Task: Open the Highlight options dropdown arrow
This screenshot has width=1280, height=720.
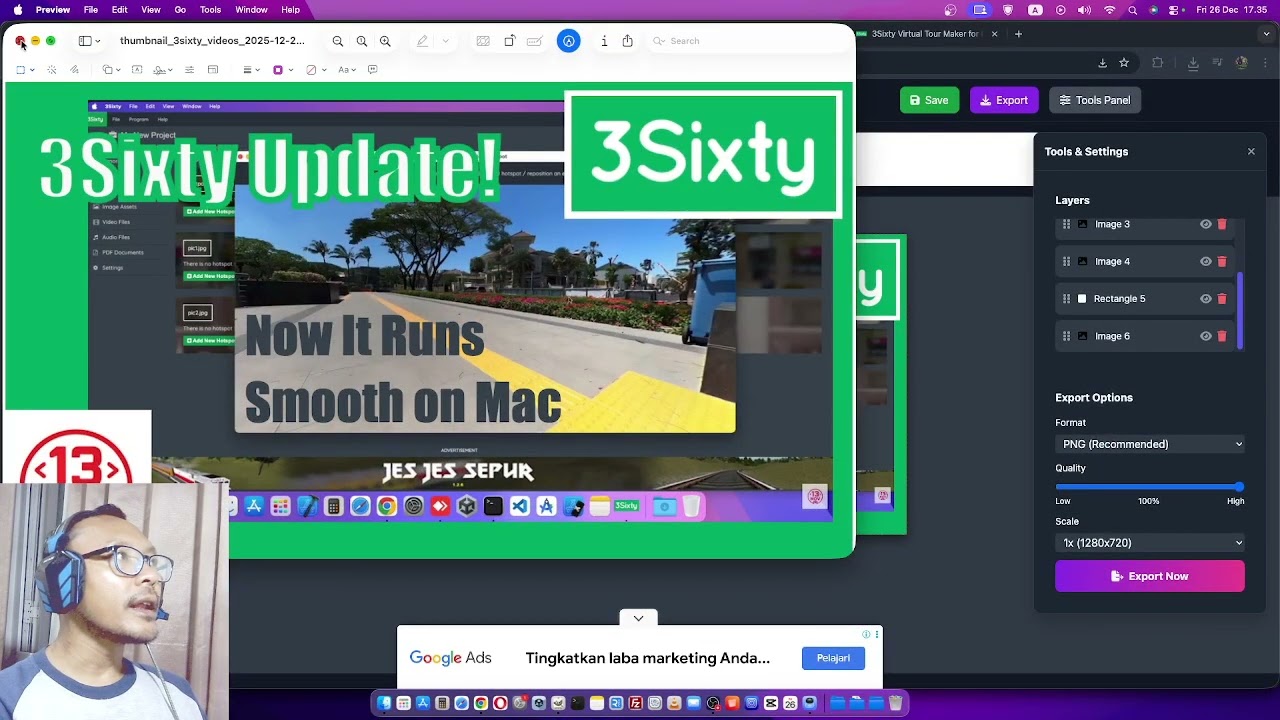Action: coord(445,41)
